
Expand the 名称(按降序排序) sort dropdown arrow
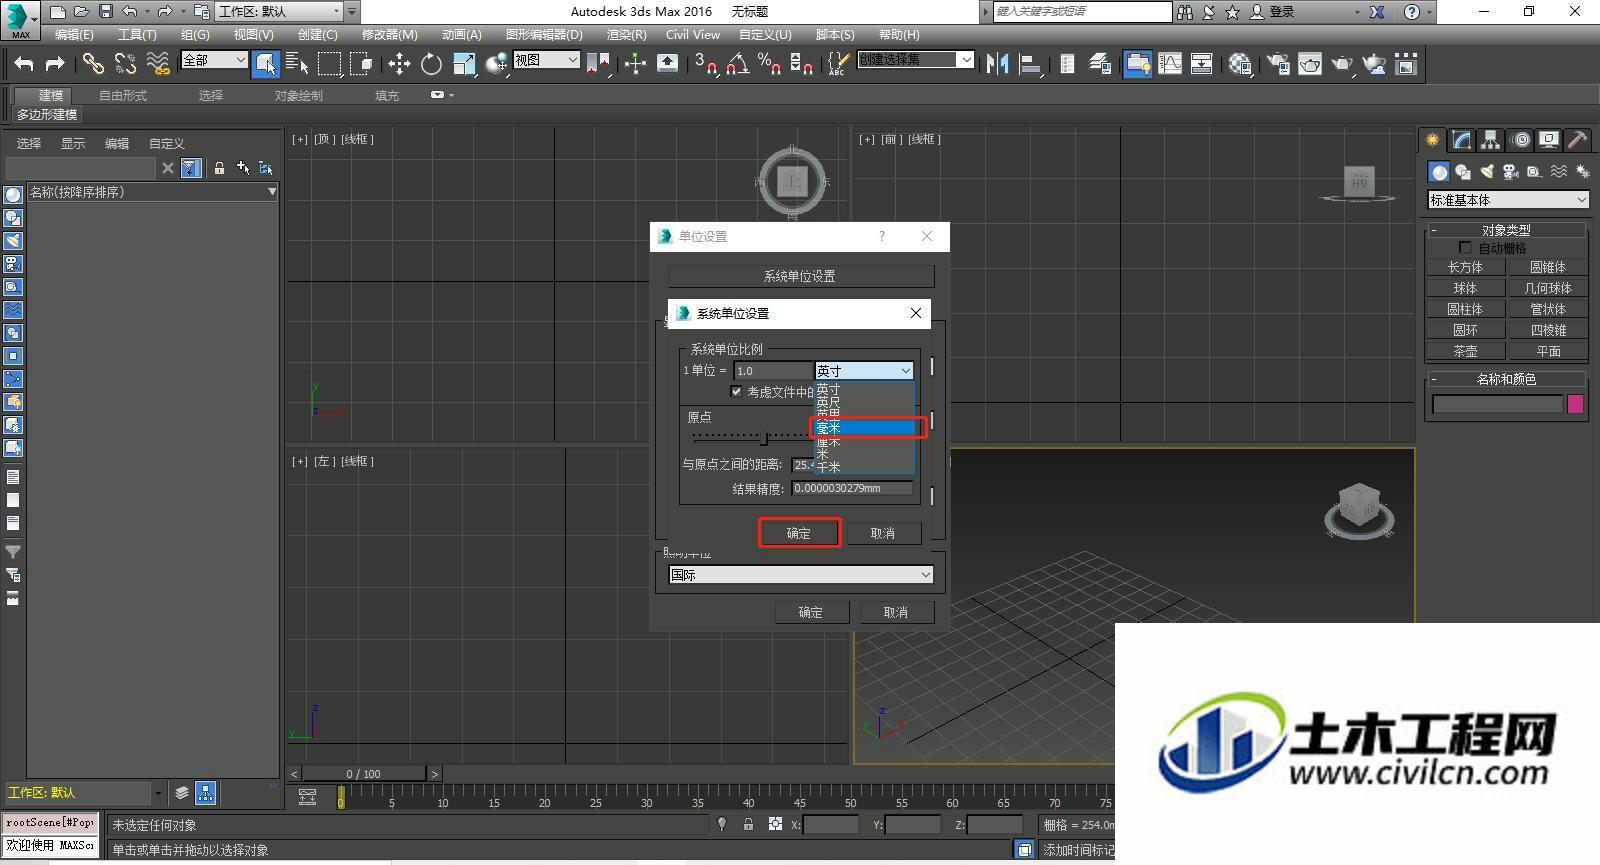271,192
